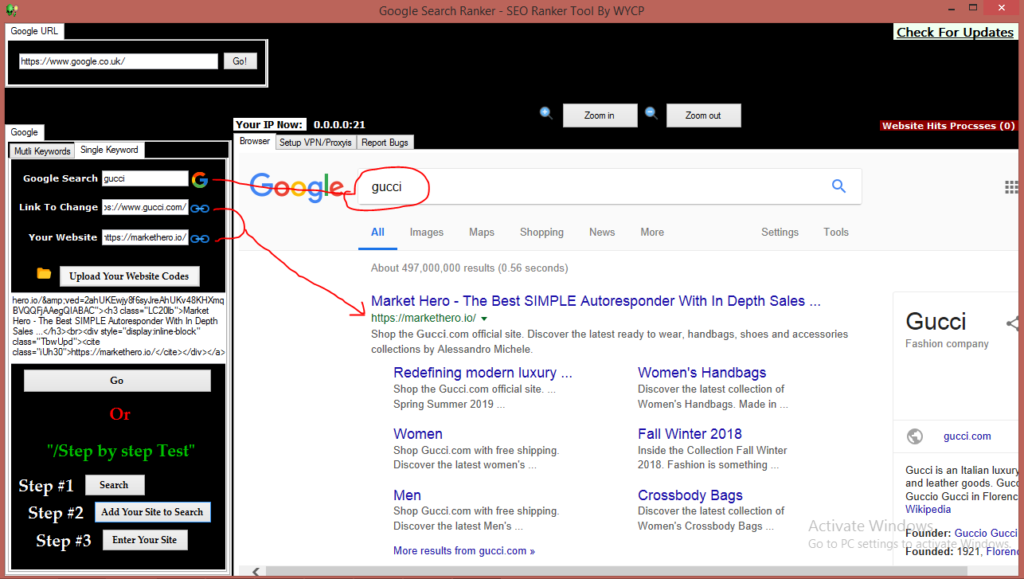Click the Zoom out button

703,116
